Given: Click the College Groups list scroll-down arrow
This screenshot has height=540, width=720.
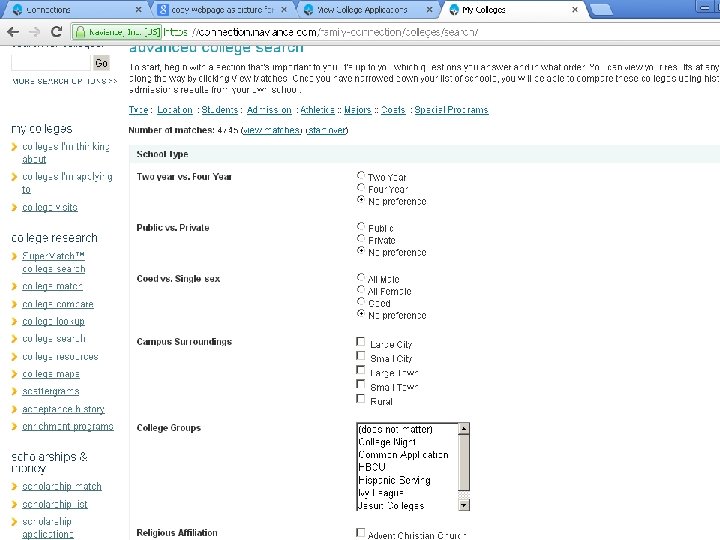Looking at the screenshot, I should click(x=464, y=505).
